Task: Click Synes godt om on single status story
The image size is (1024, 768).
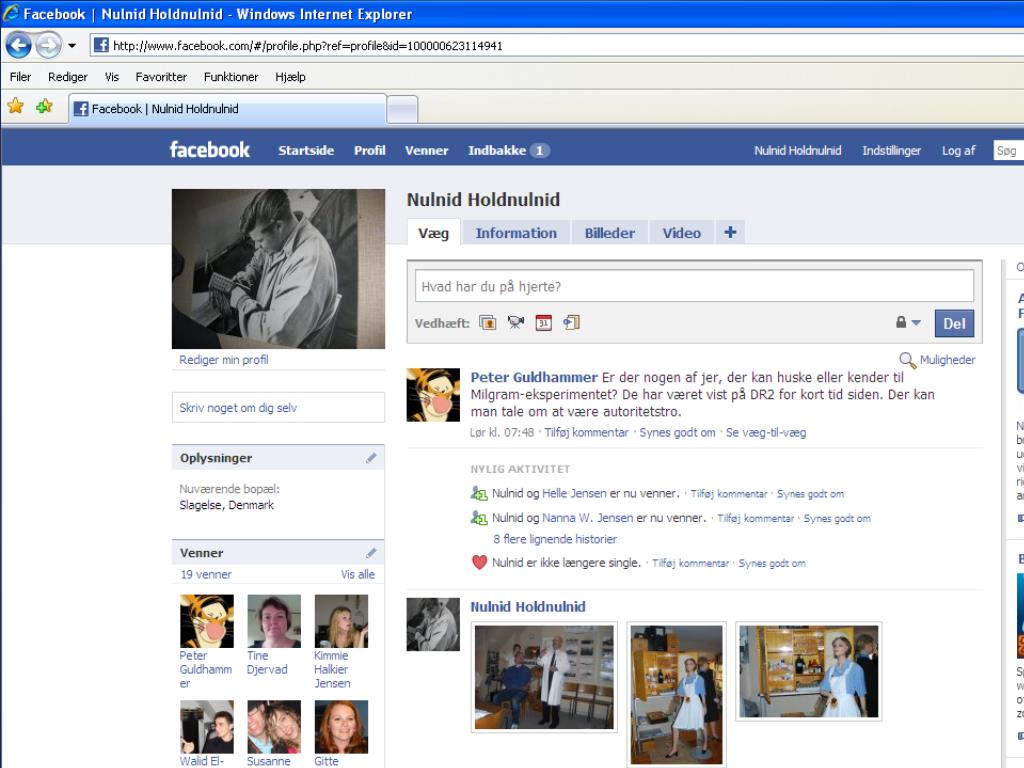Action: click(772, 563)
